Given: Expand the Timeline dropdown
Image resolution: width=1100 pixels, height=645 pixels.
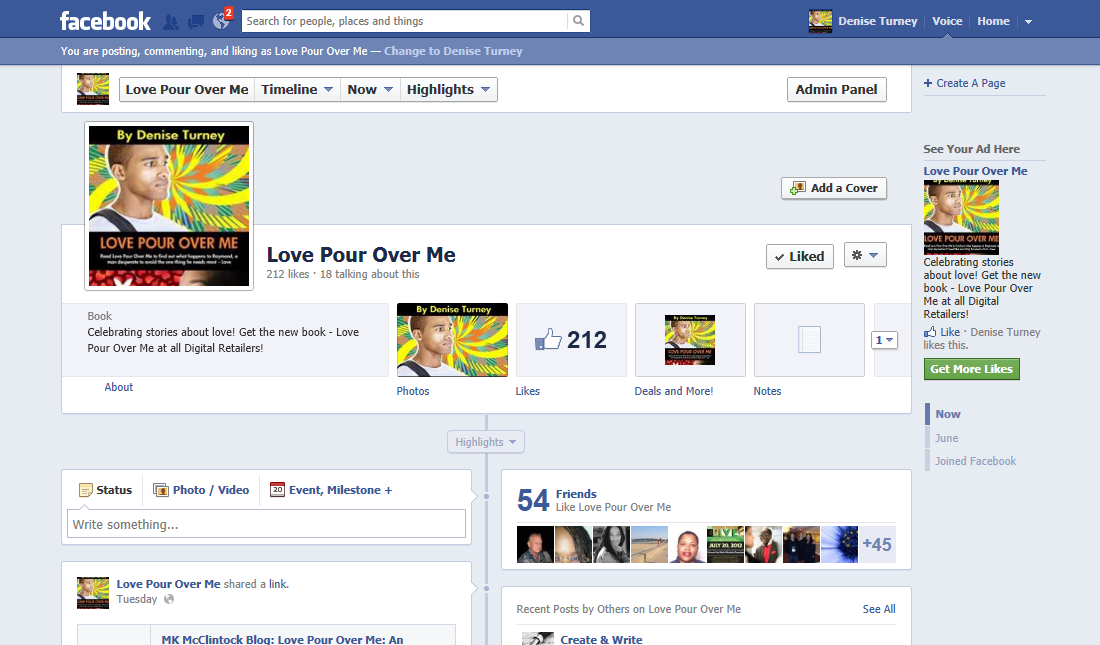Looking at the screenshot, I should 297,89.
